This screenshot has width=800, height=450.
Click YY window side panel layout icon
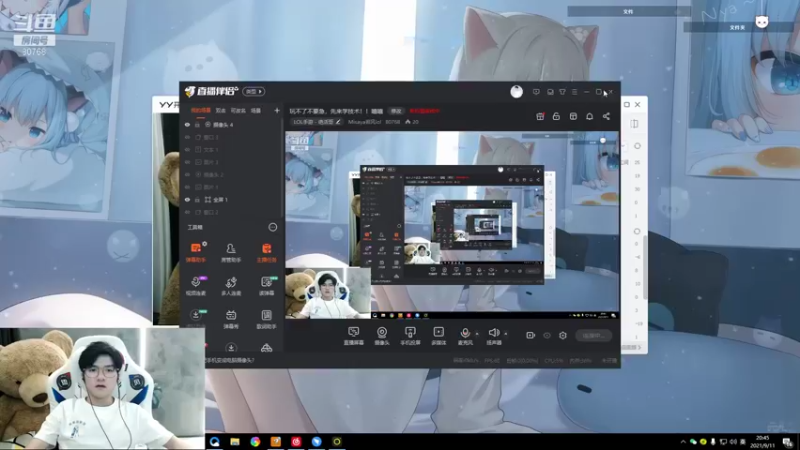pyautogui.click(x=634, y=124)
